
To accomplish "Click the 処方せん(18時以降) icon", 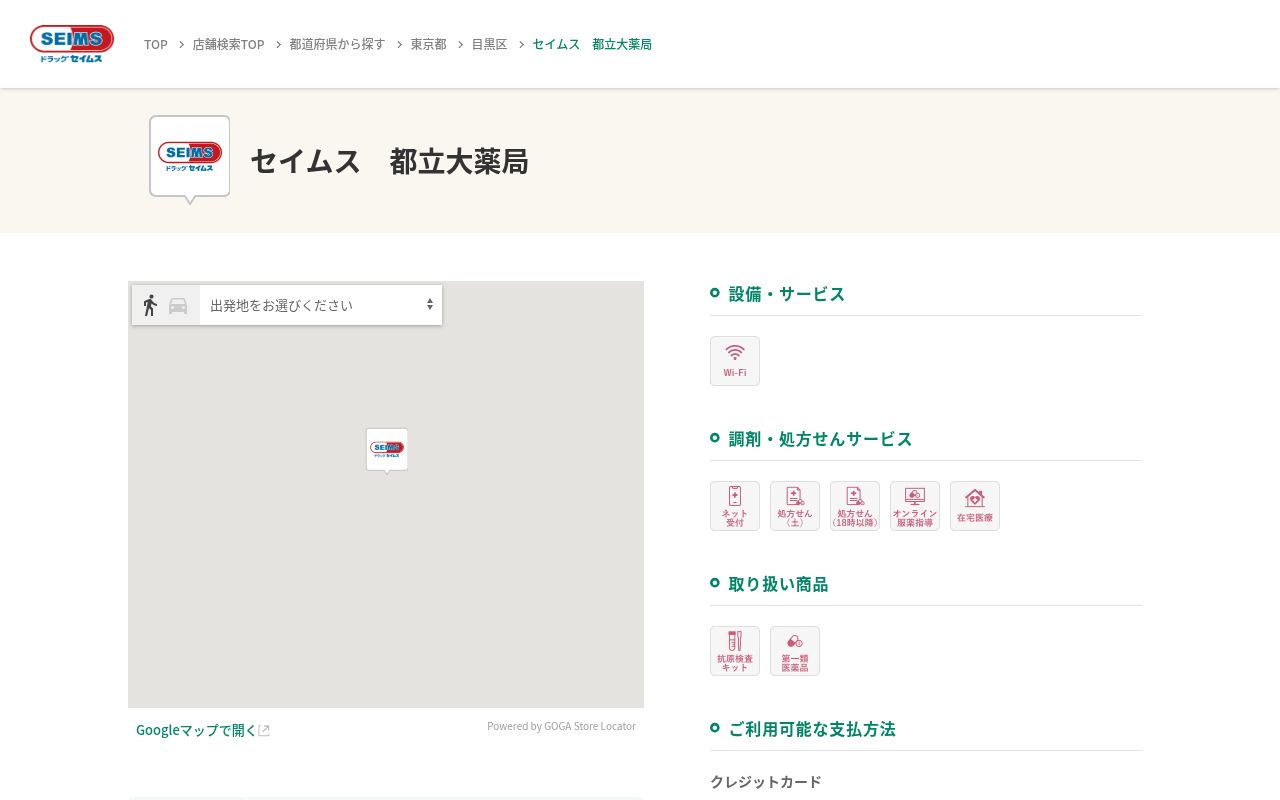I will coord(855,506).
